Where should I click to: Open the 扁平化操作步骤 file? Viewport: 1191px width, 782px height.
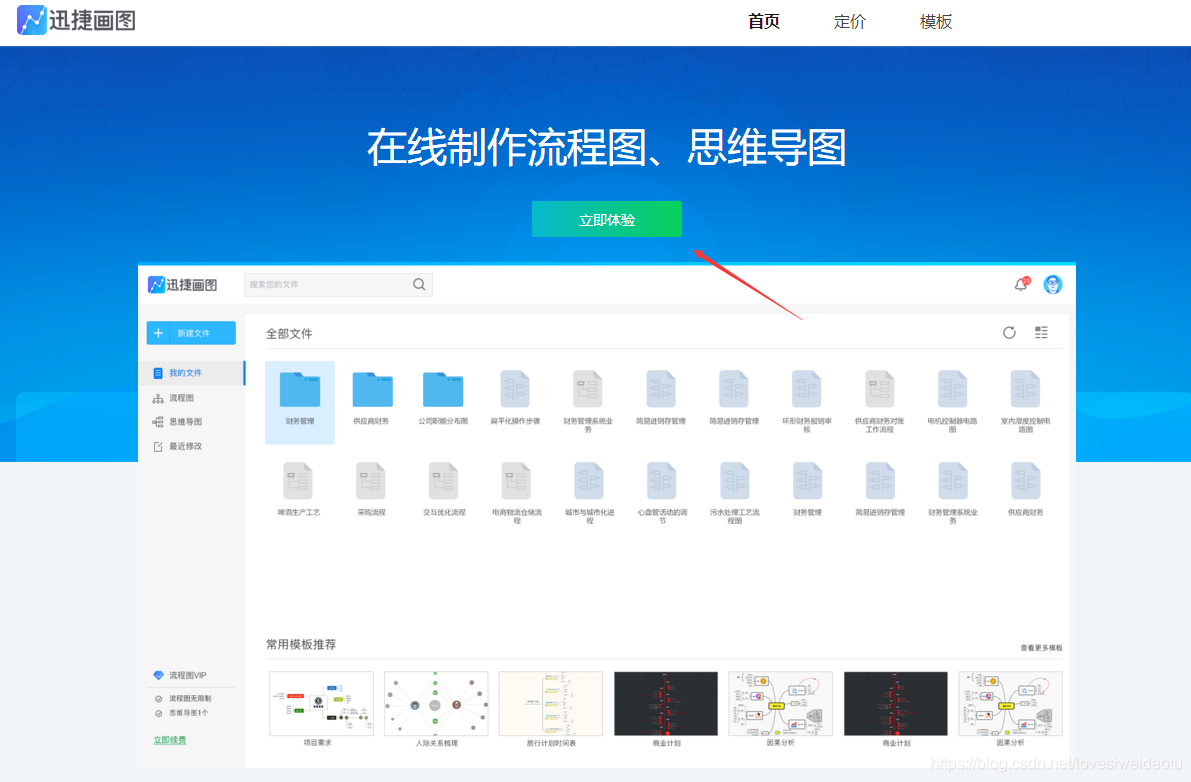515,399
